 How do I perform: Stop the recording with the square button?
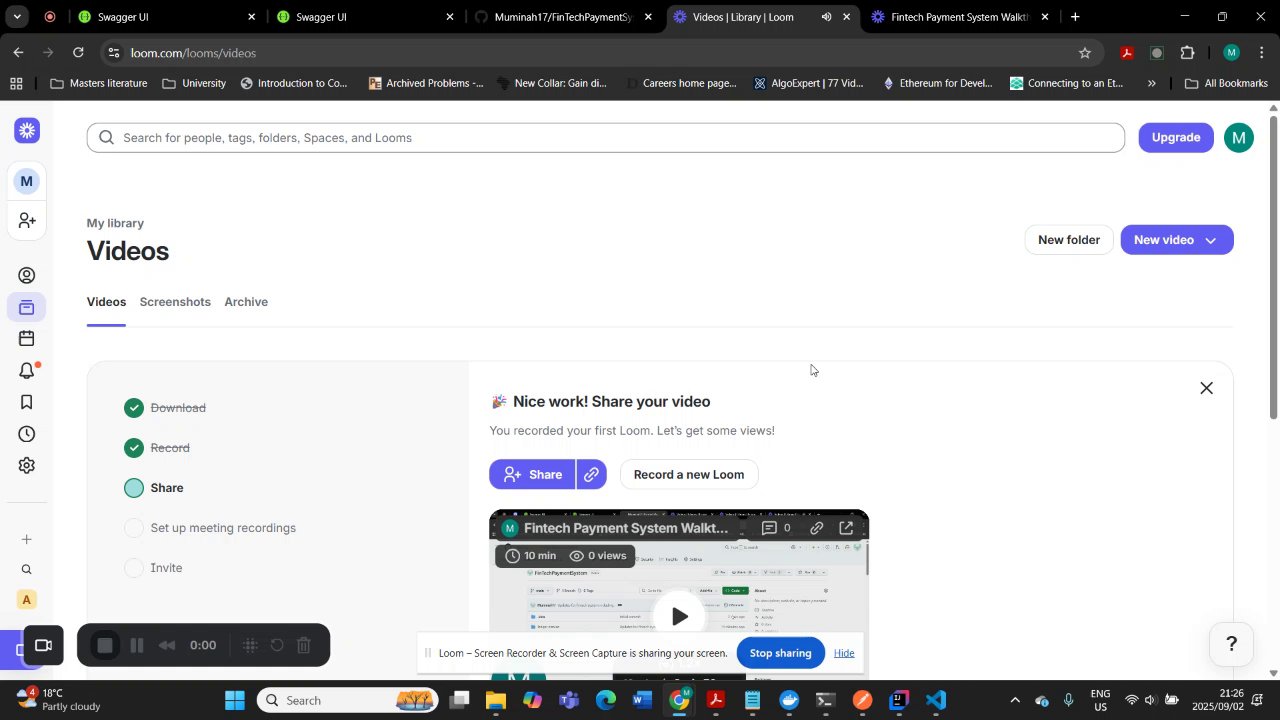(105, 646)
